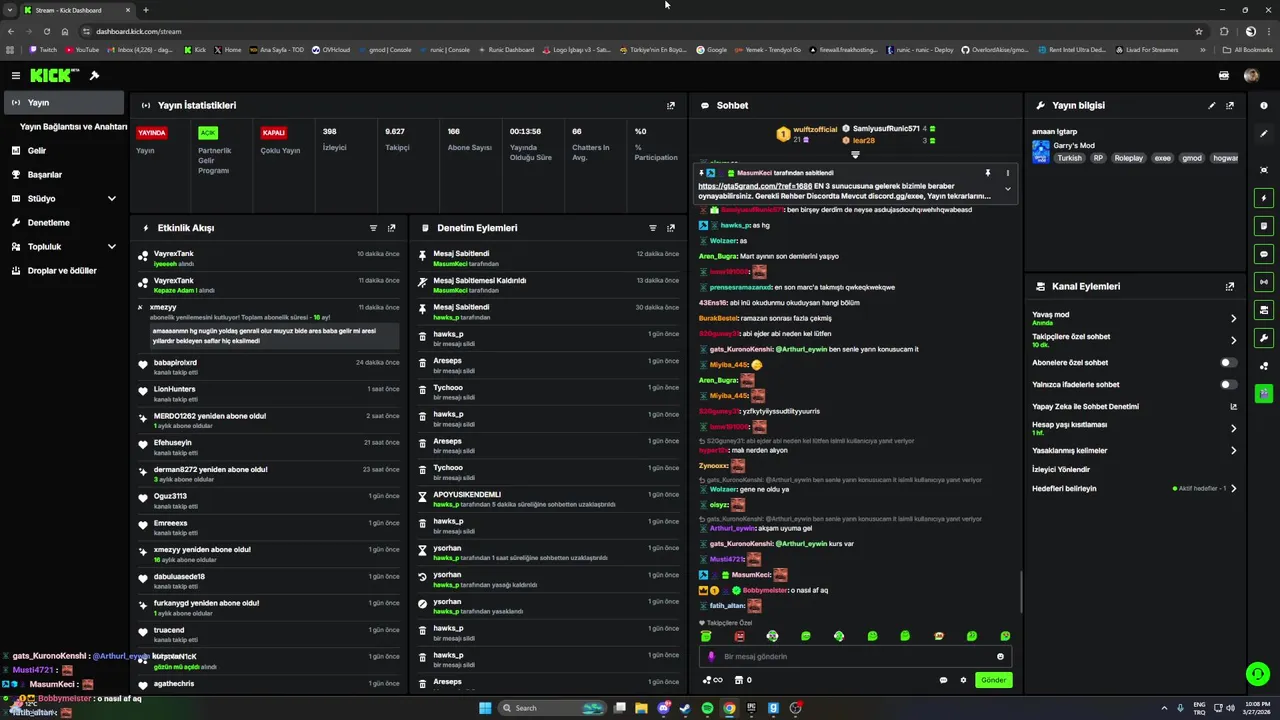Open the filter icon in Denetim Eylemleri
Screen dimensions: 1280x720
coord(653,228)
